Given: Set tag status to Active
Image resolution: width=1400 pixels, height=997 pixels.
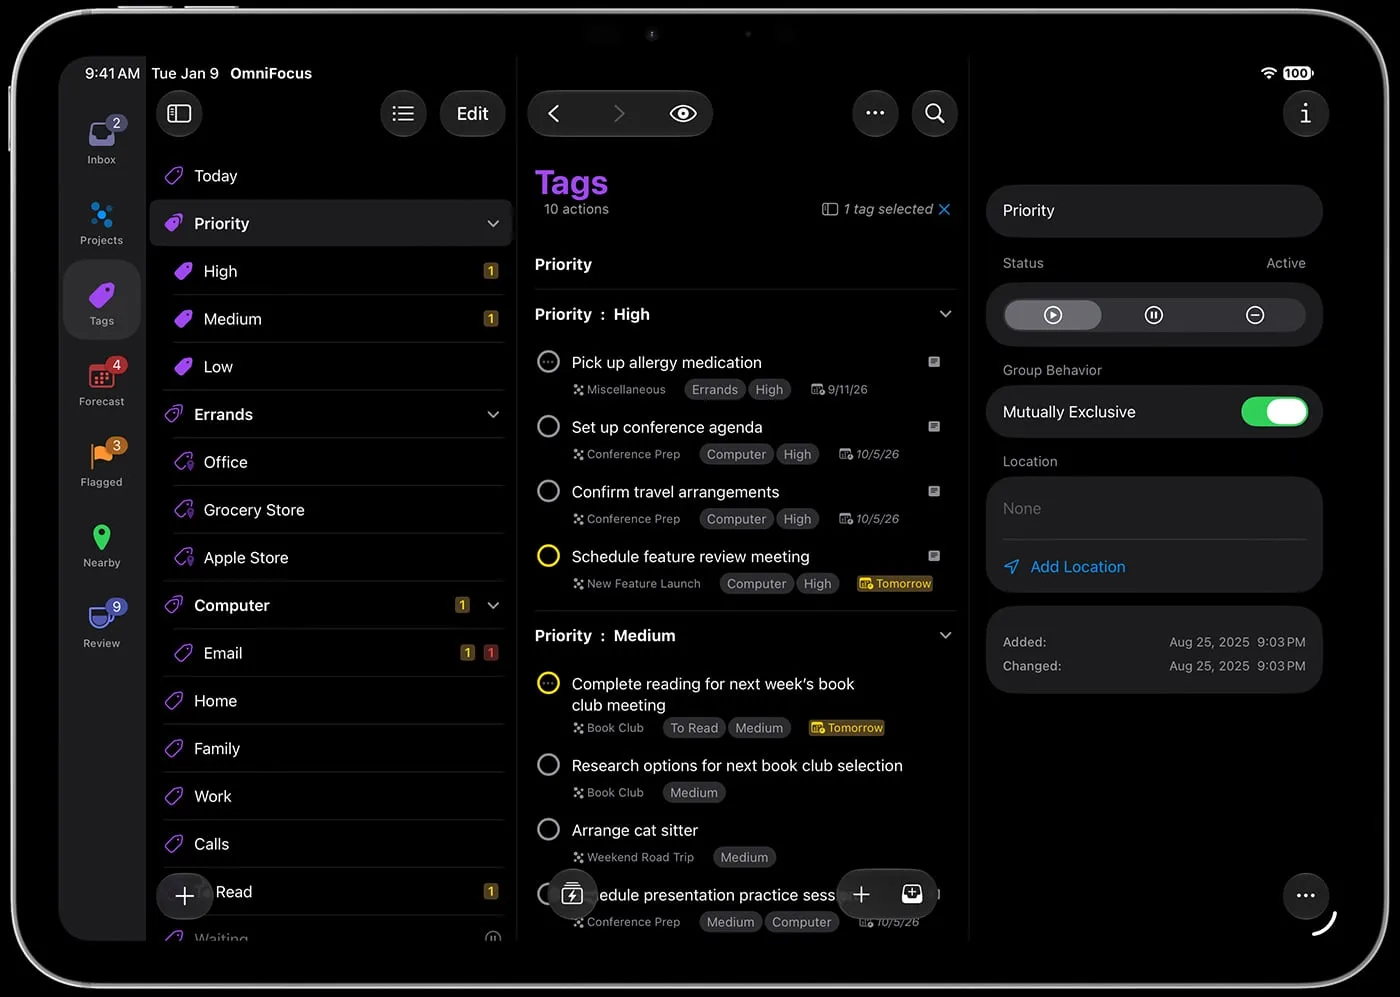Looking at the screenshot, I should pos(1053,315).
